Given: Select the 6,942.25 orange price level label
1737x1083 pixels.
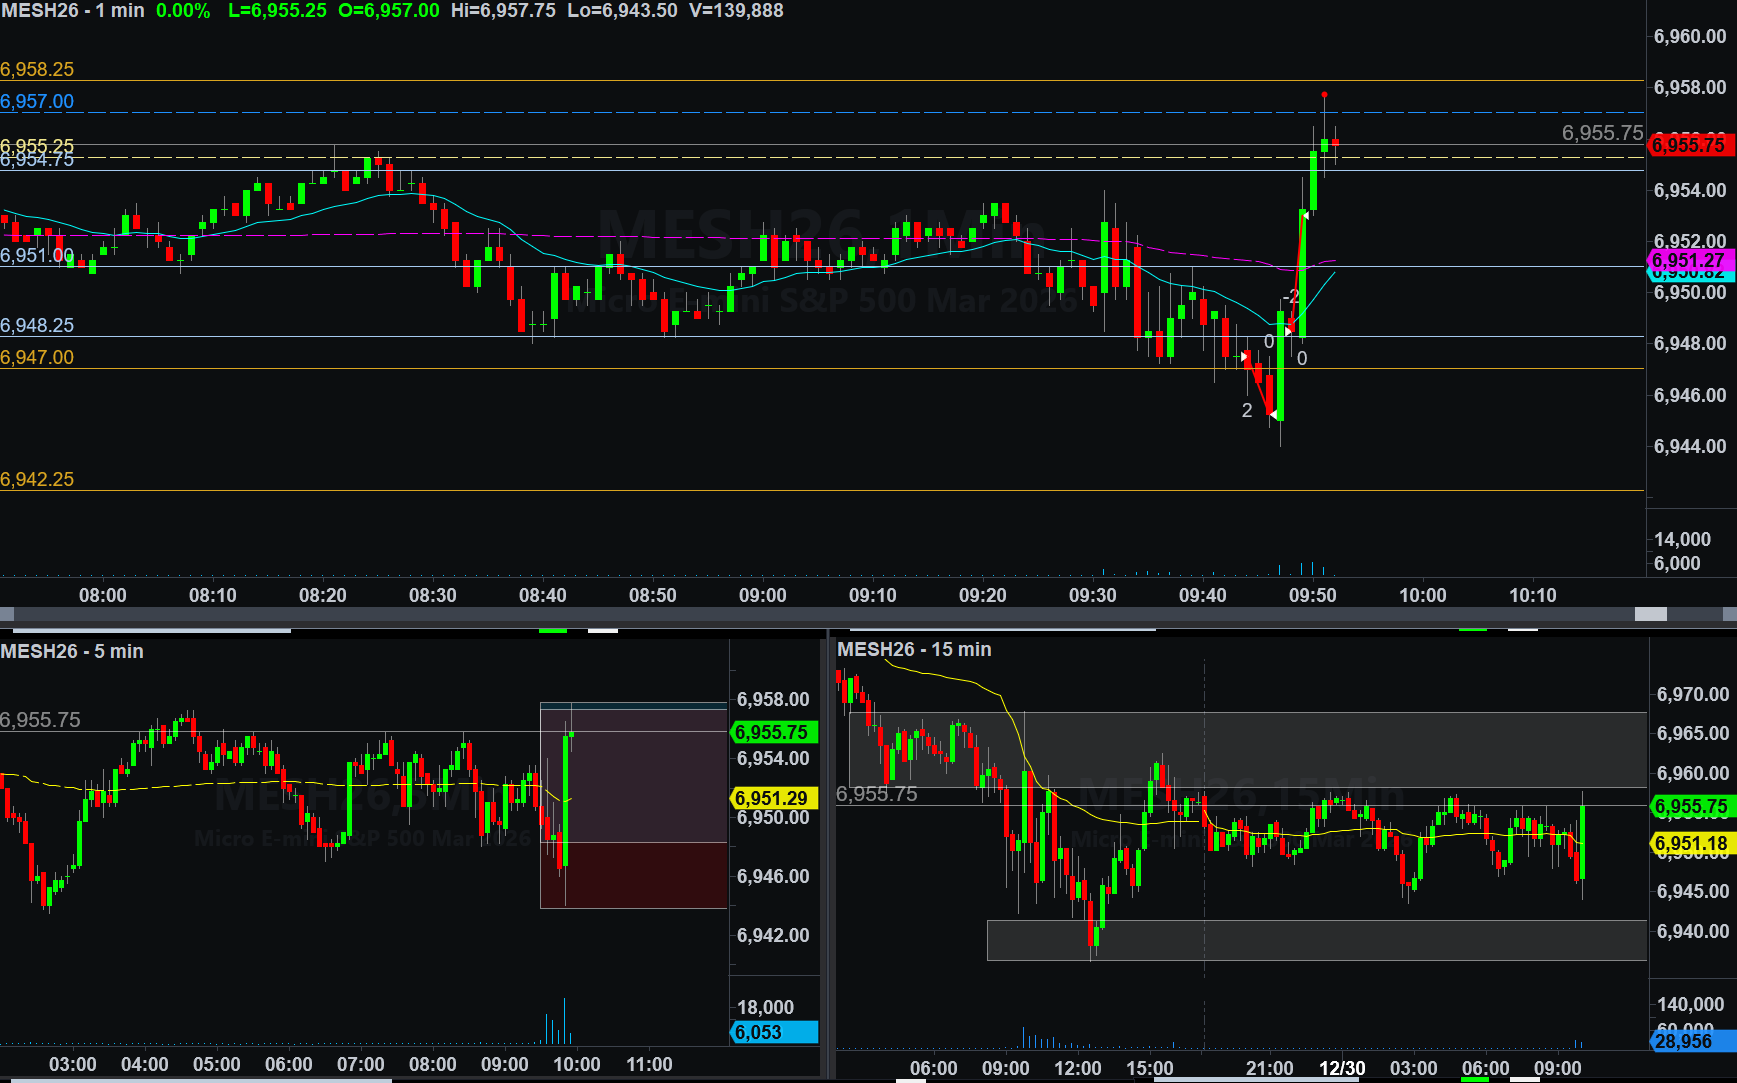Looking at the screenshot, I should pyautogui.click(x=37, y=479).
